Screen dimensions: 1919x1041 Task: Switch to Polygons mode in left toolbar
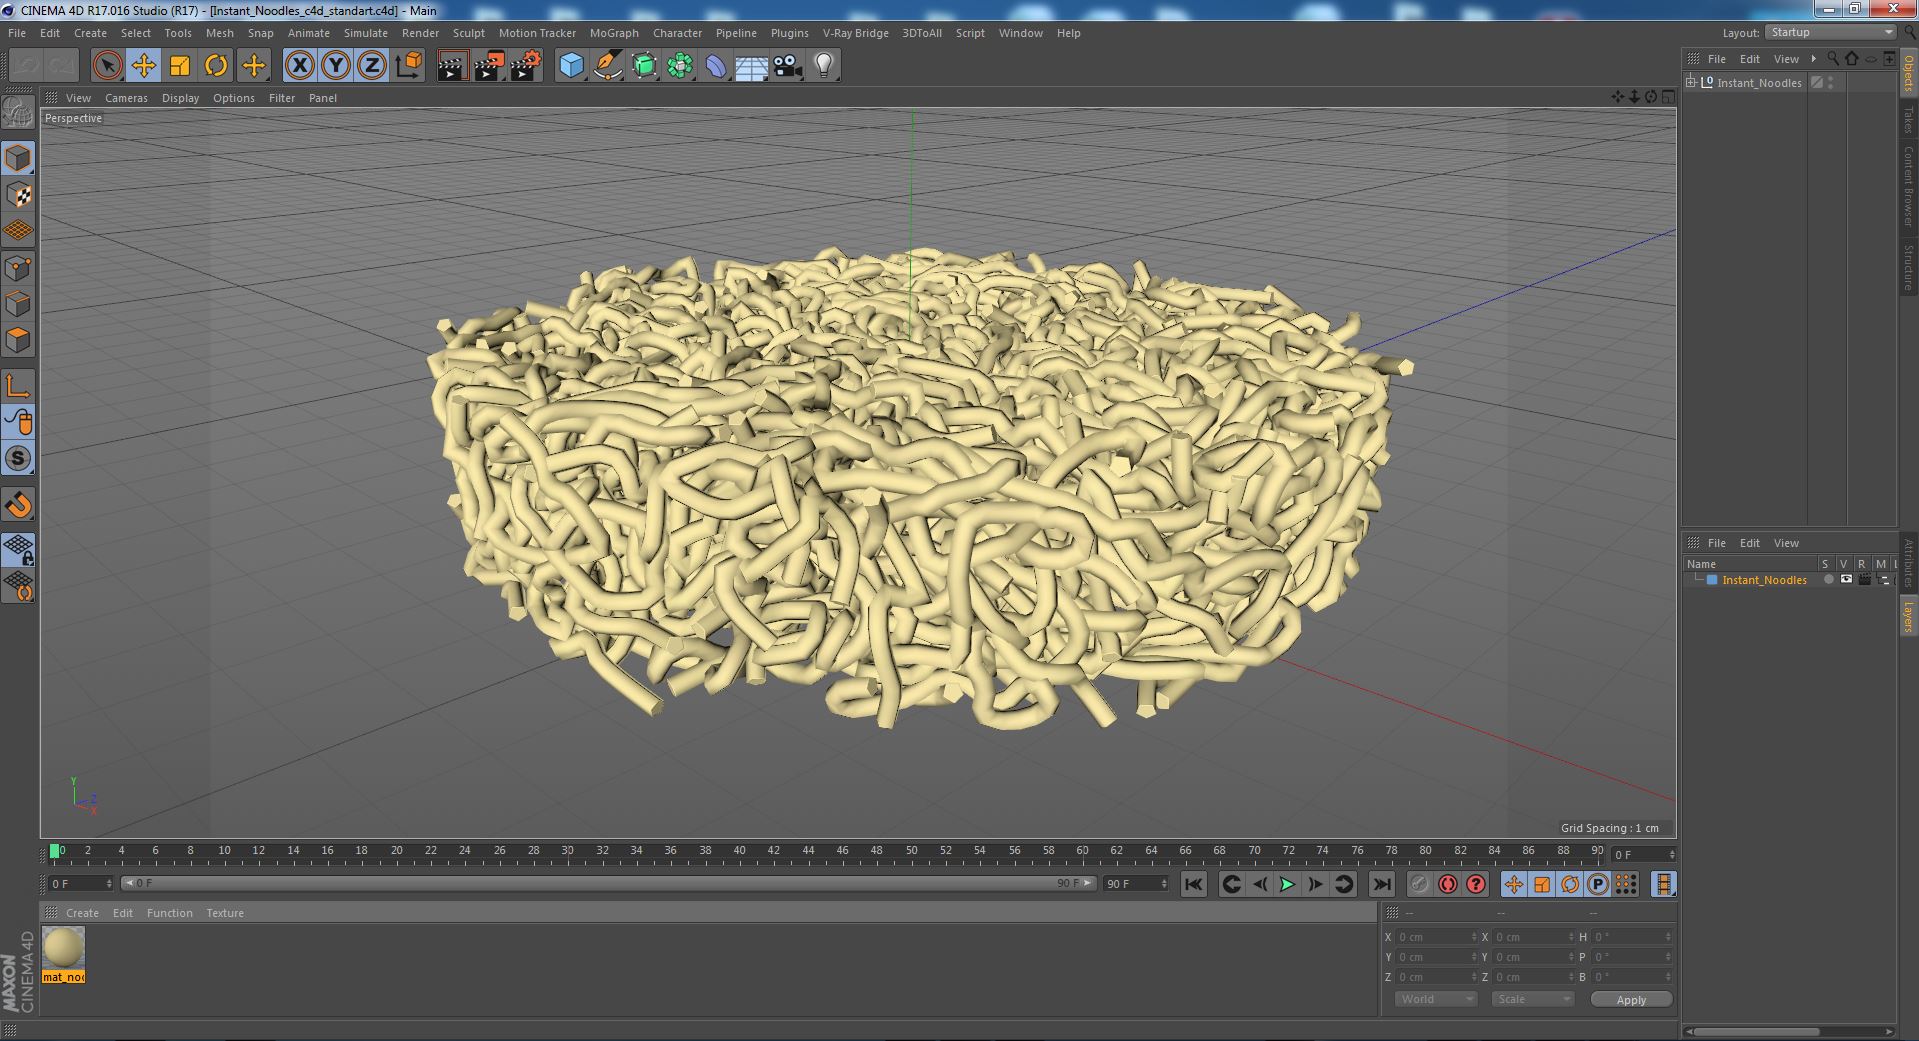point(18,340)
